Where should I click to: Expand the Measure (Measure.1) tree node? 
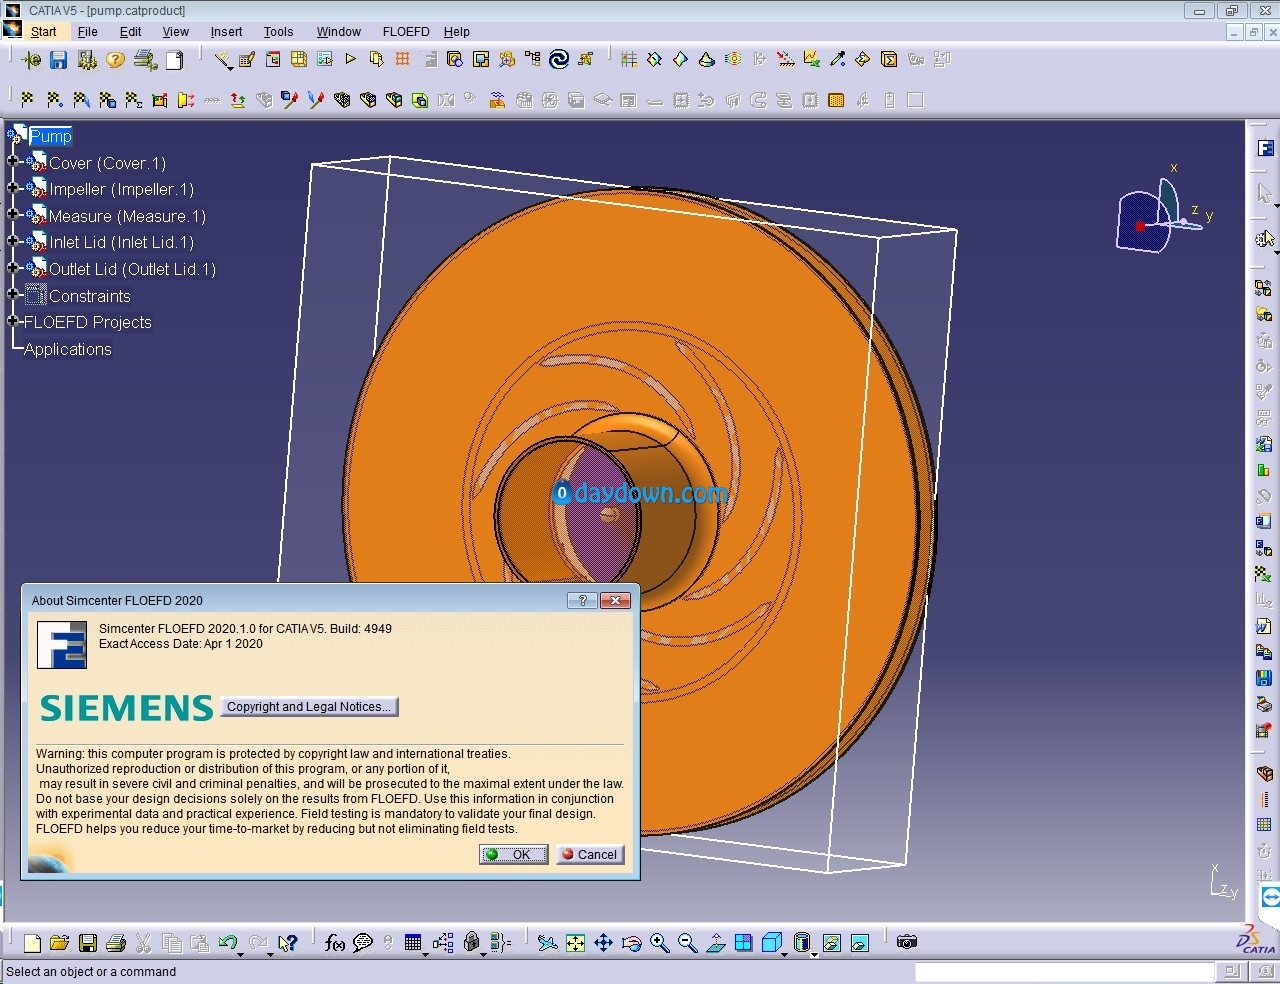[x=13, y=215]
